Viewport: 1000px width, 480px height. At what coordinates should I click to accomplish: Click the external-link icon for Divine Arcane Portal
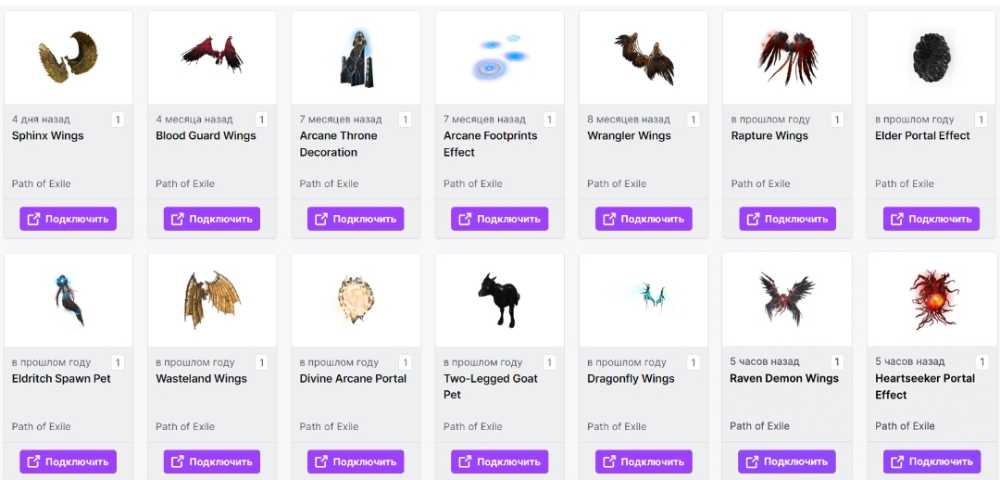tap(322, 462)
